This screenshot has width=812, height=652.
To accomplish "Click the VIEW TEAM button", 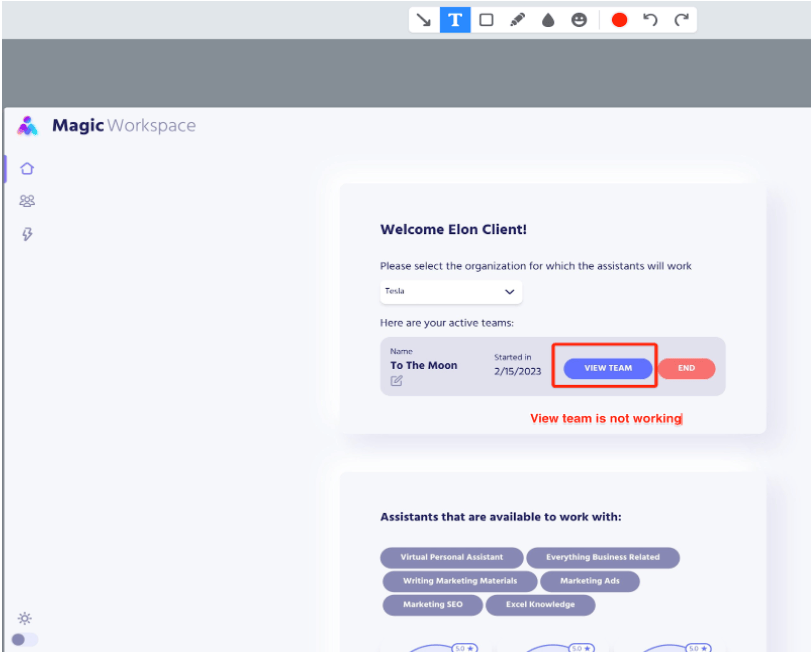I will [608, 368].
